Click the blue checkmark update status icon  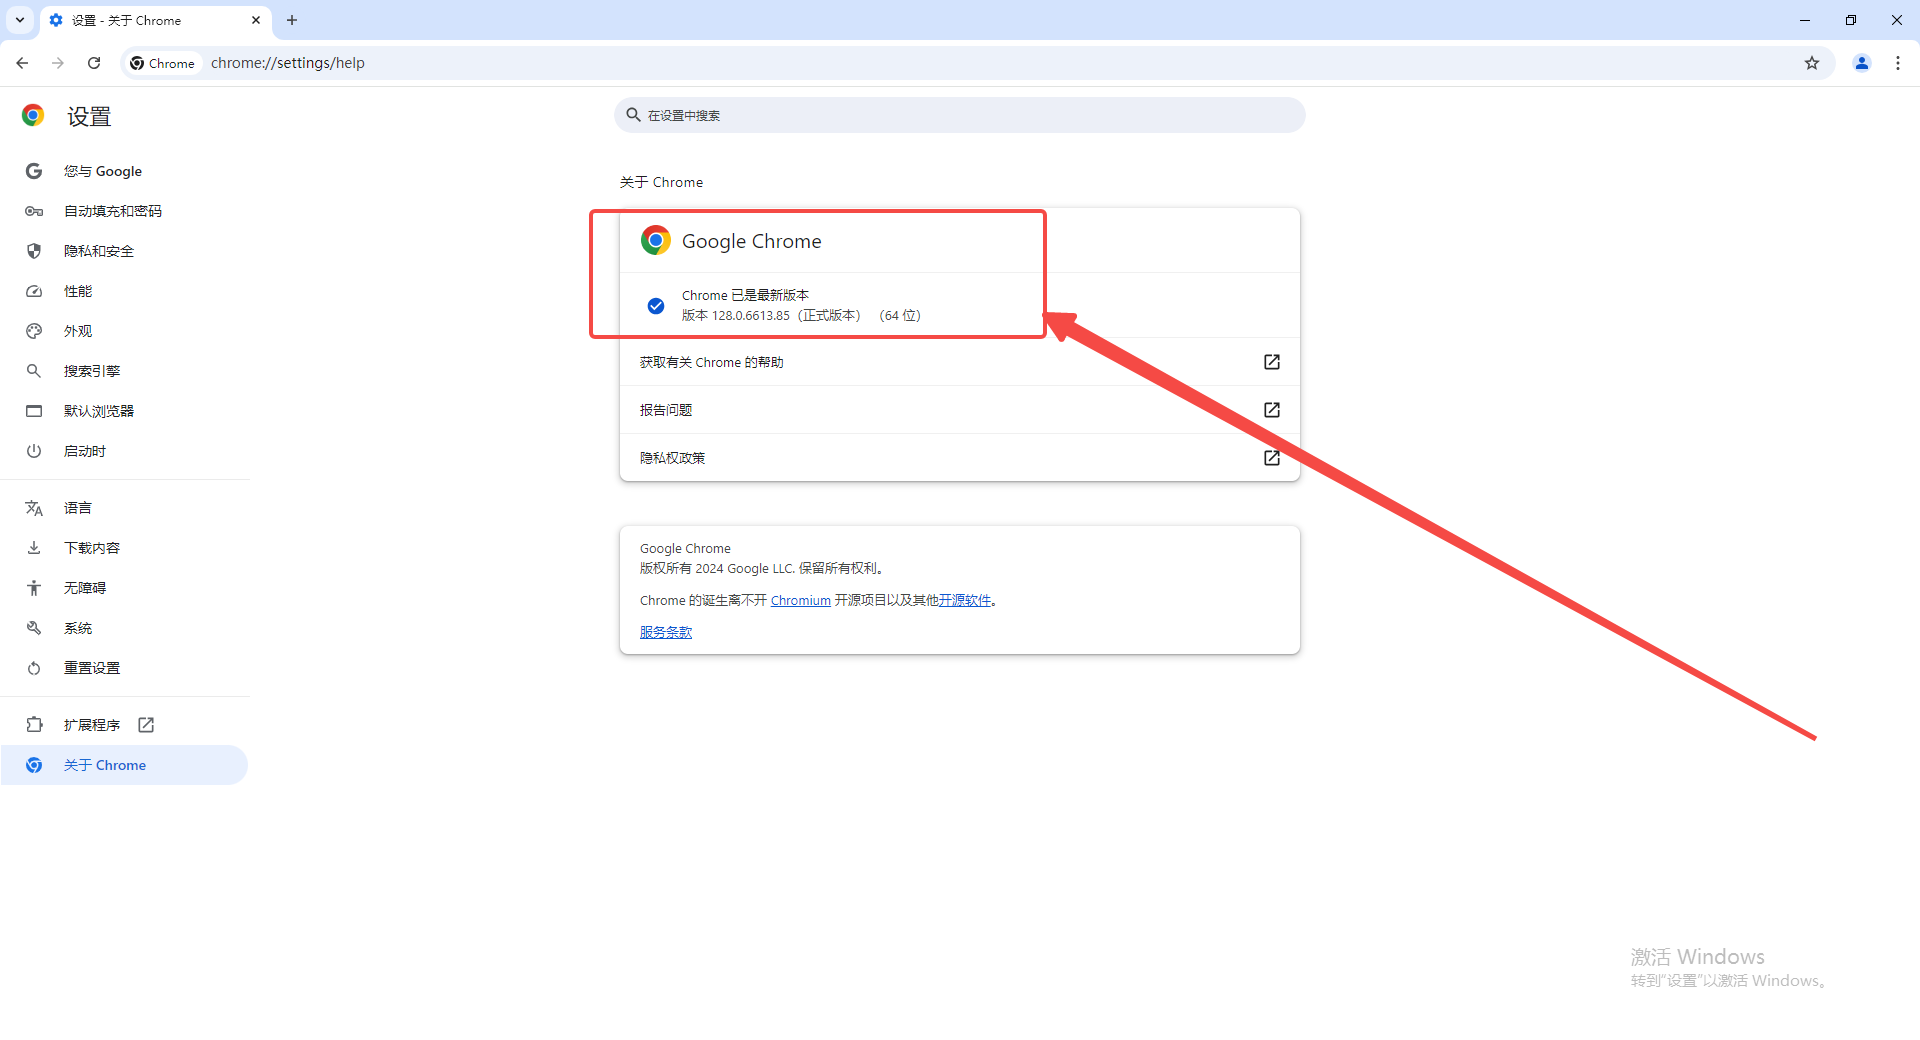click(x=656, y=306)
